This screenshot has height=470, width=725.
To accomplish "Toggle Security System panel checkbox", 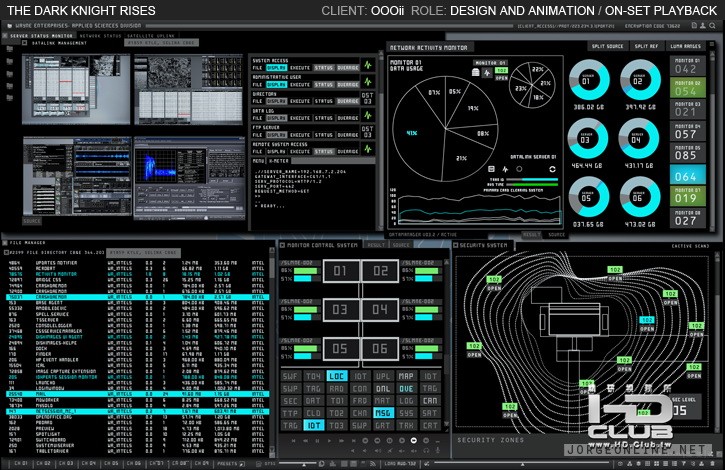I will click(455, 245).
